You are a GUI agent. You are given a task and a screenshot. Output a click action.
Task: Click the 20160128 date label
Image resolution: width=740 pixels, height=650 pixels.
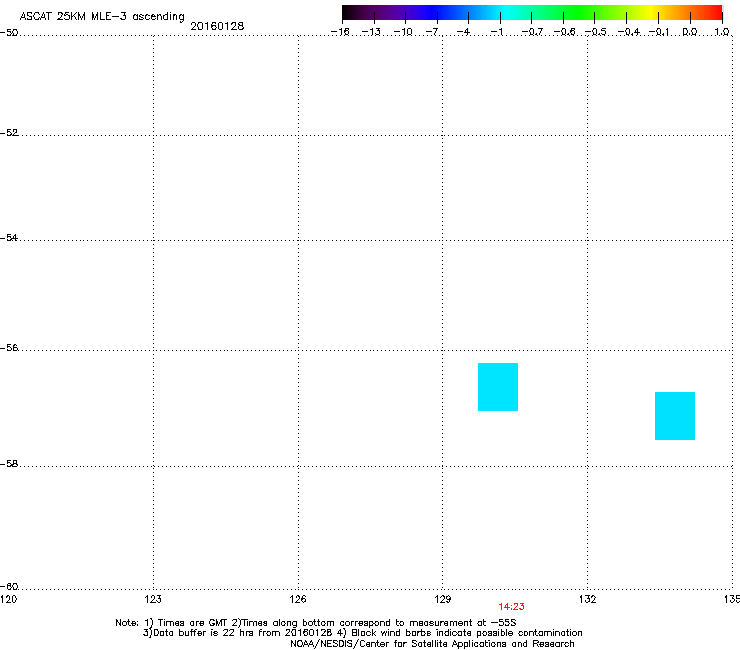pyautogui.click(x=217, y=26)
